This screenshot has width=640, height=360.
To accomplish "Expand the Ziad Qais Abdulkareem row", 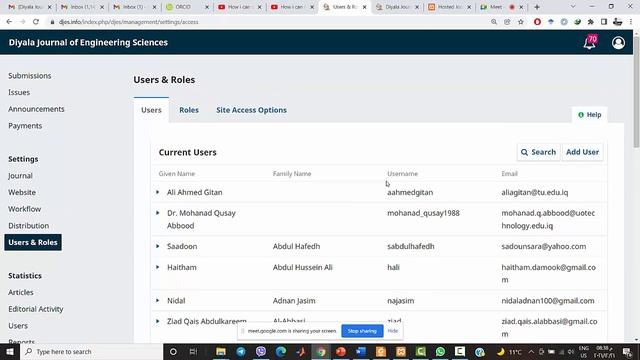I will click(x=158, y=321).
